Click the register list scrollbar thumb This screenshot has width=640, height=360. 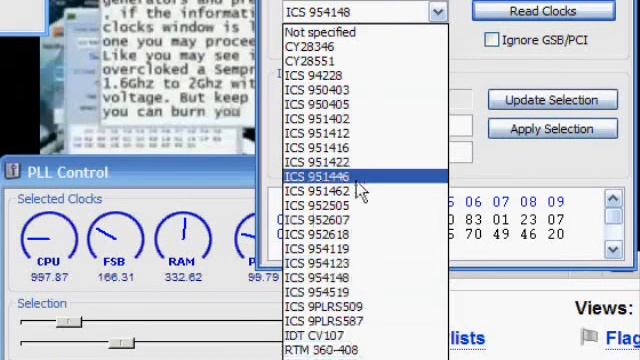click(x=613, y=216)
